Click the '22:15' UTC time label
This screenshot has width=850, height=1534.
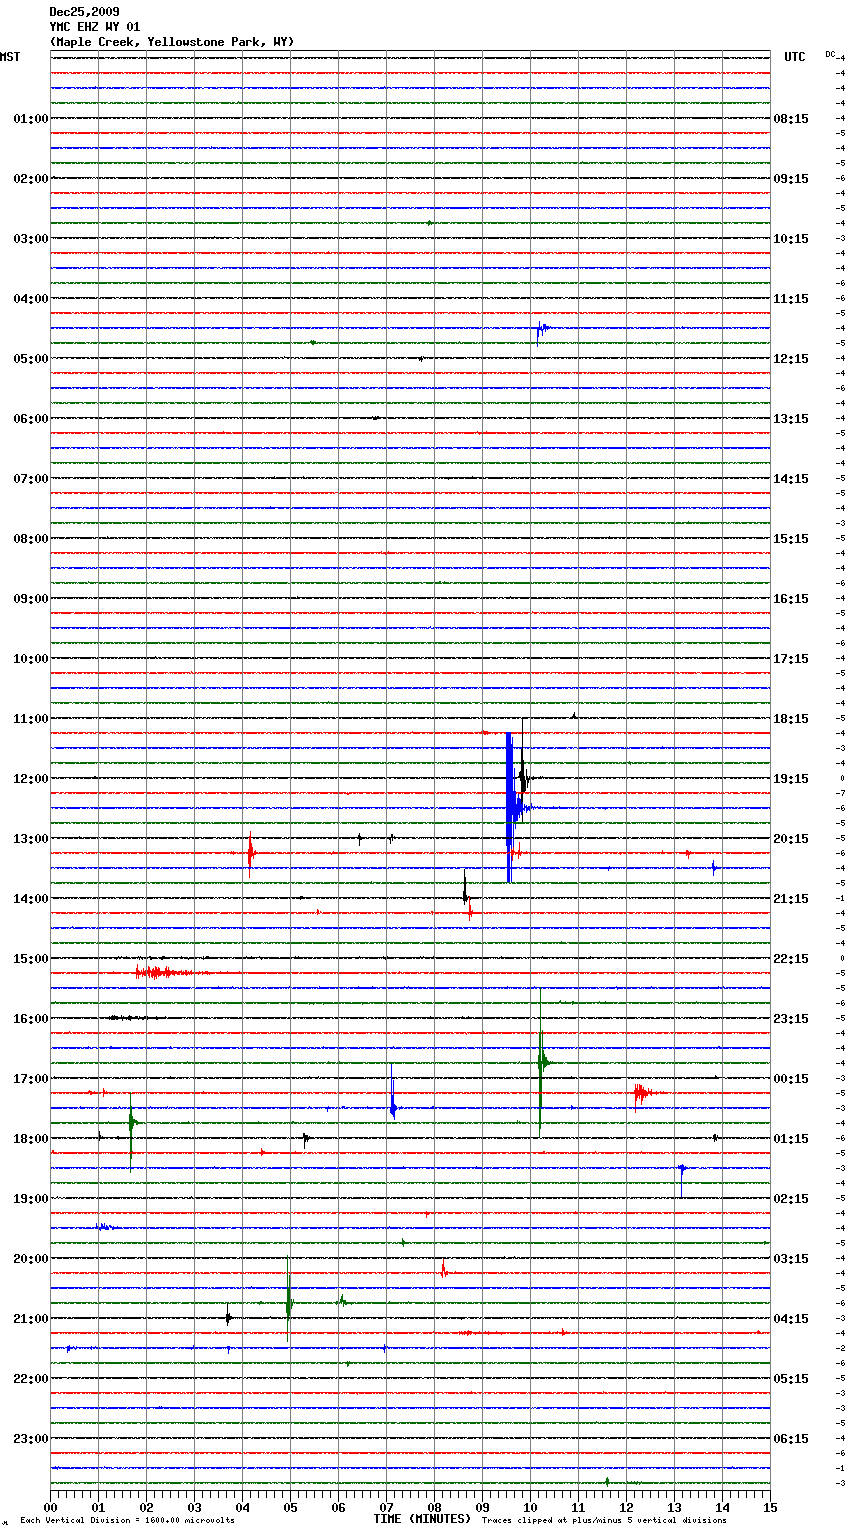tap(791, 959)
